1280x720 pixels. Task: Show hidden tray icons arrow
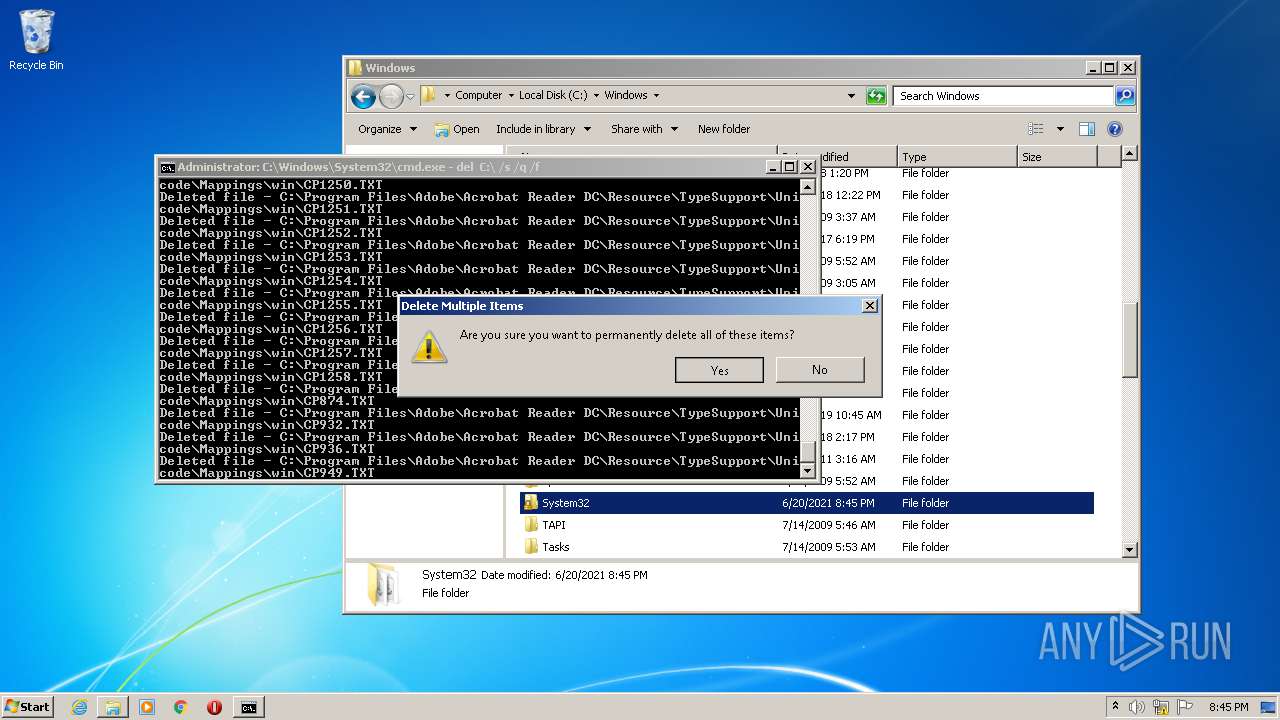[1115, 707]
